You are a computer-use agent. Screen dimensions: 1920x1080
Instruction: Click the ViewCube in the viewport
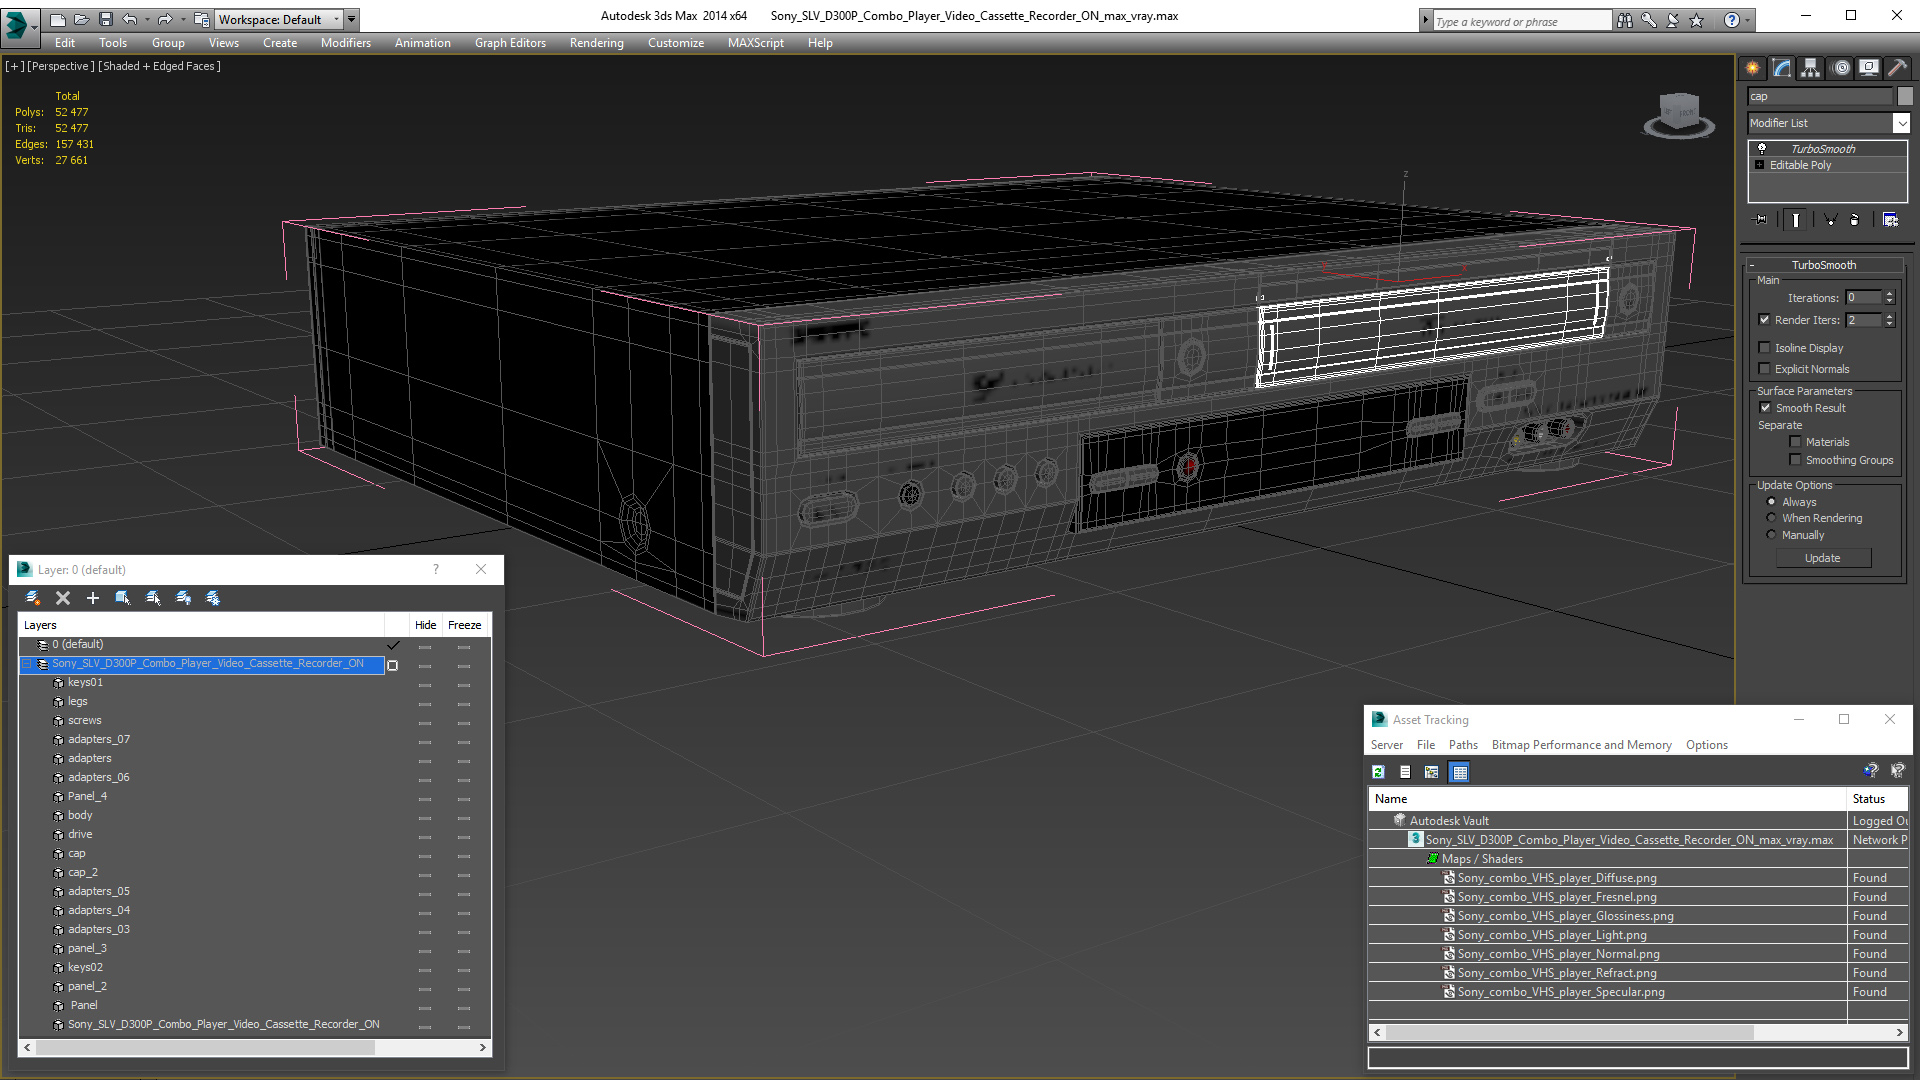(1679, 114)
